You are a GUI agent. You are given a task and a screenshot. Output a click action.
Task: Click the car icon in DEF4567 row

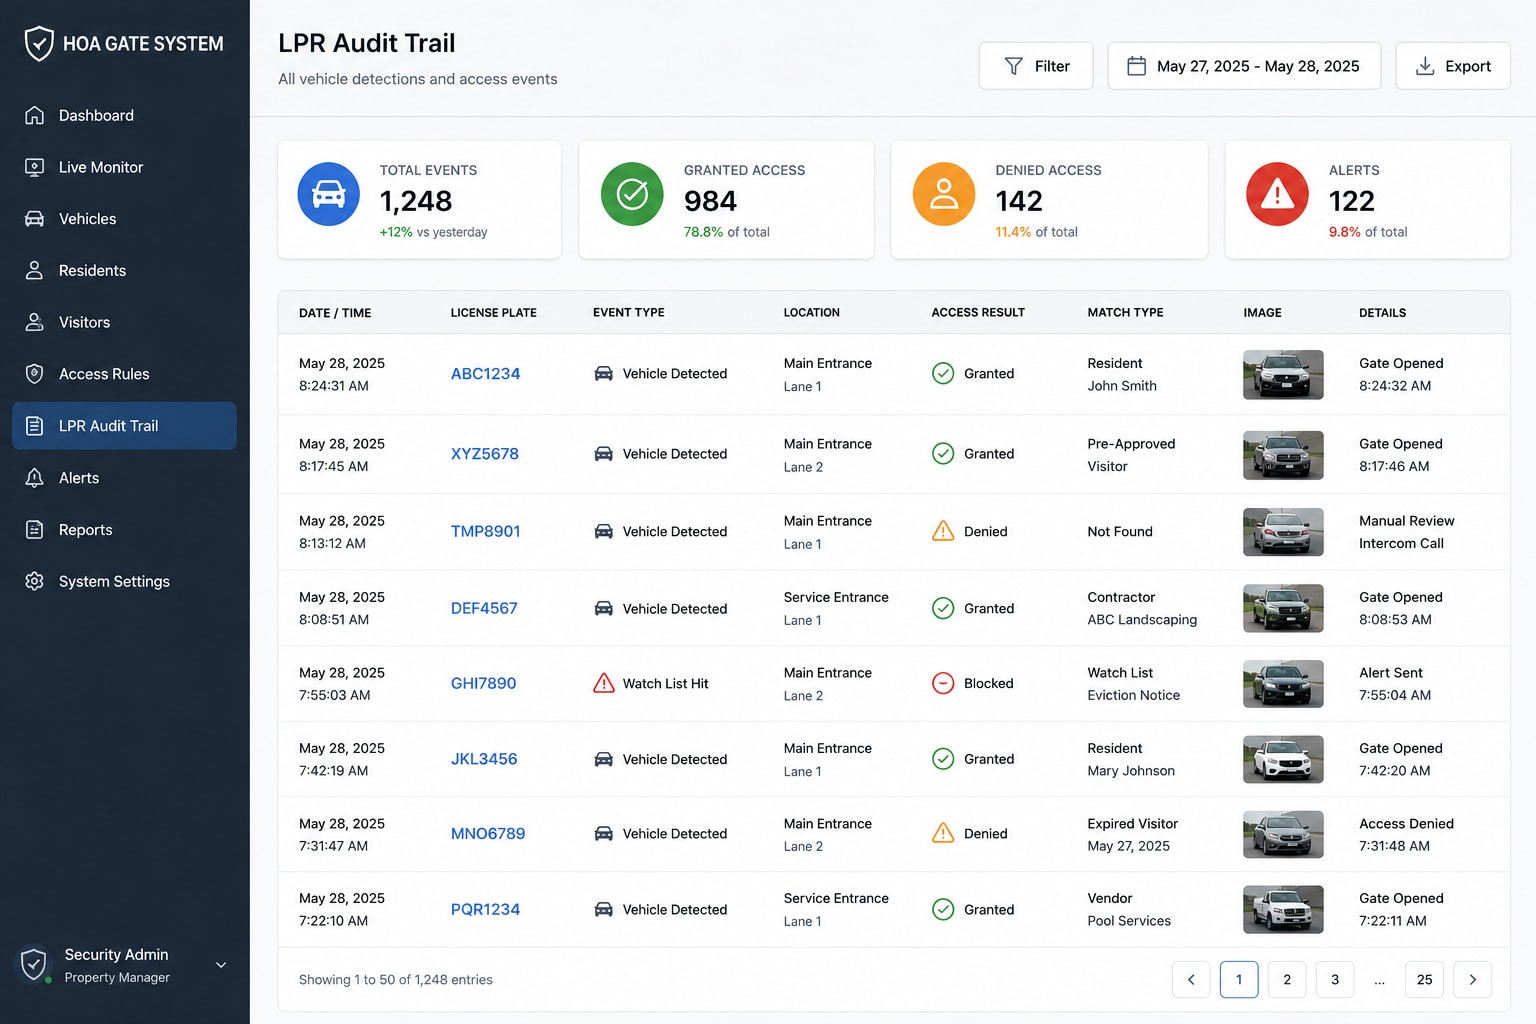pos(604,608)
